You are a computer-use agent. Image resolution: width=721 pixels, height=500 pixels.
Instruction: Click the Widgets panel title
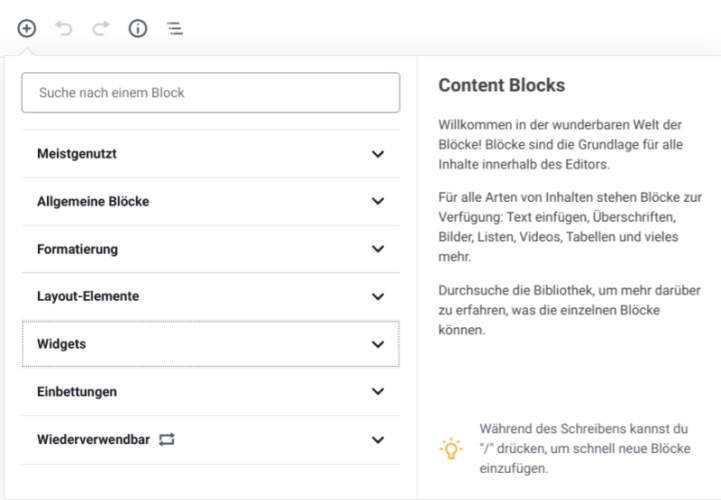point(61,344)
